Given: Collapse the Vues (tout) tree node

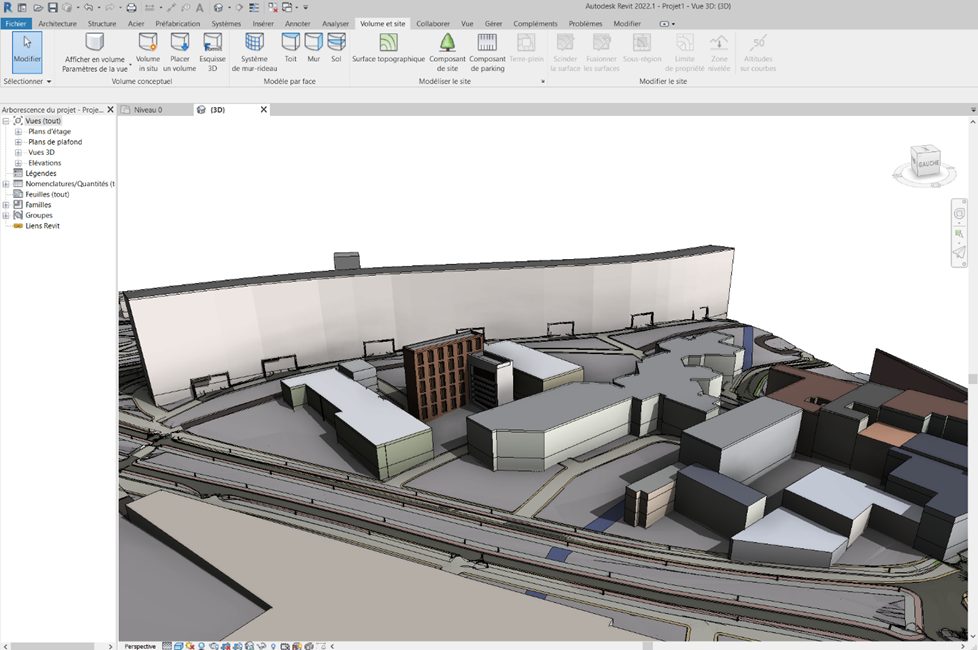Looking at the screenshot, I should point(6,121).
